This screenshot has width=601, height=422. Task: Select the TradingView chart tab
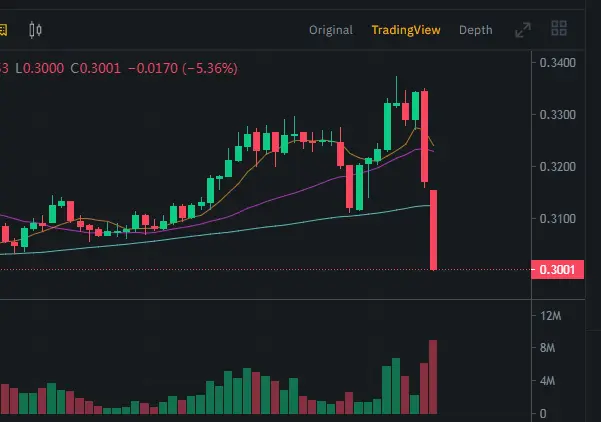[x=406, y=30]
